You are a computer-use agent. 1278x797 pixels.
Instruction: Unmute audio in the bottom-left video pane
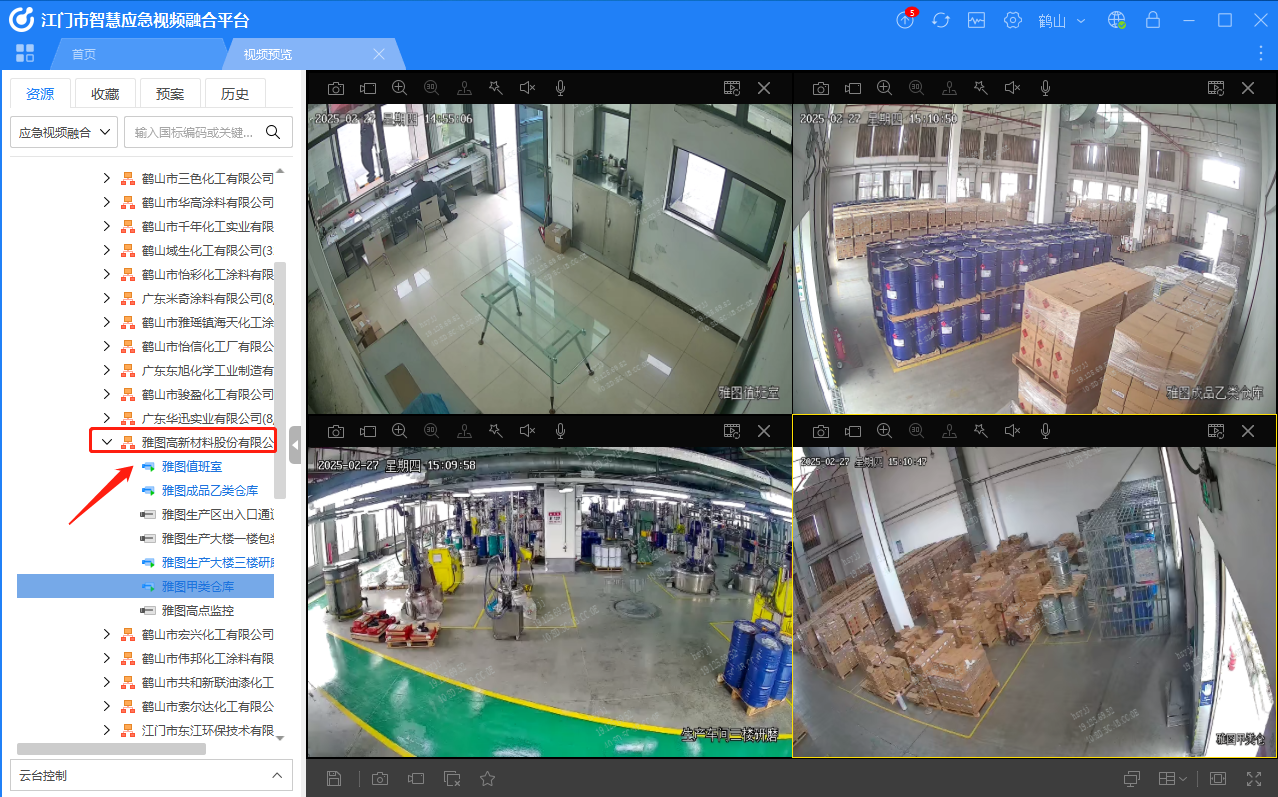[528, 431]
